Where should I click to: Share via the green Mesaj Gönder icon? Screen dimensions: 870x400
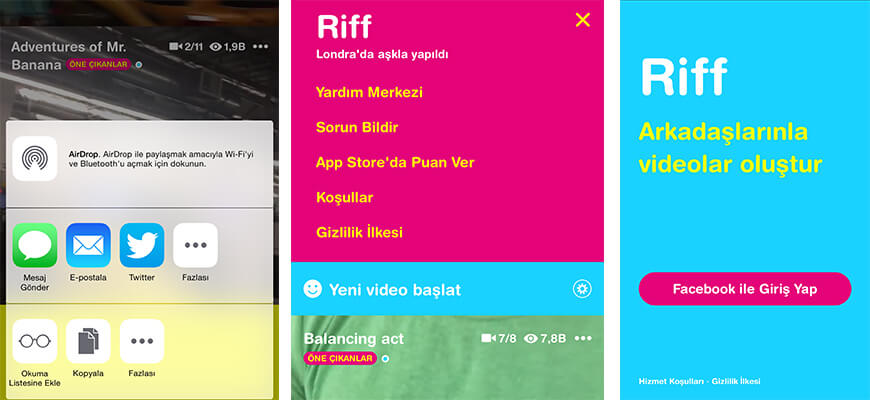click(35, 245)
